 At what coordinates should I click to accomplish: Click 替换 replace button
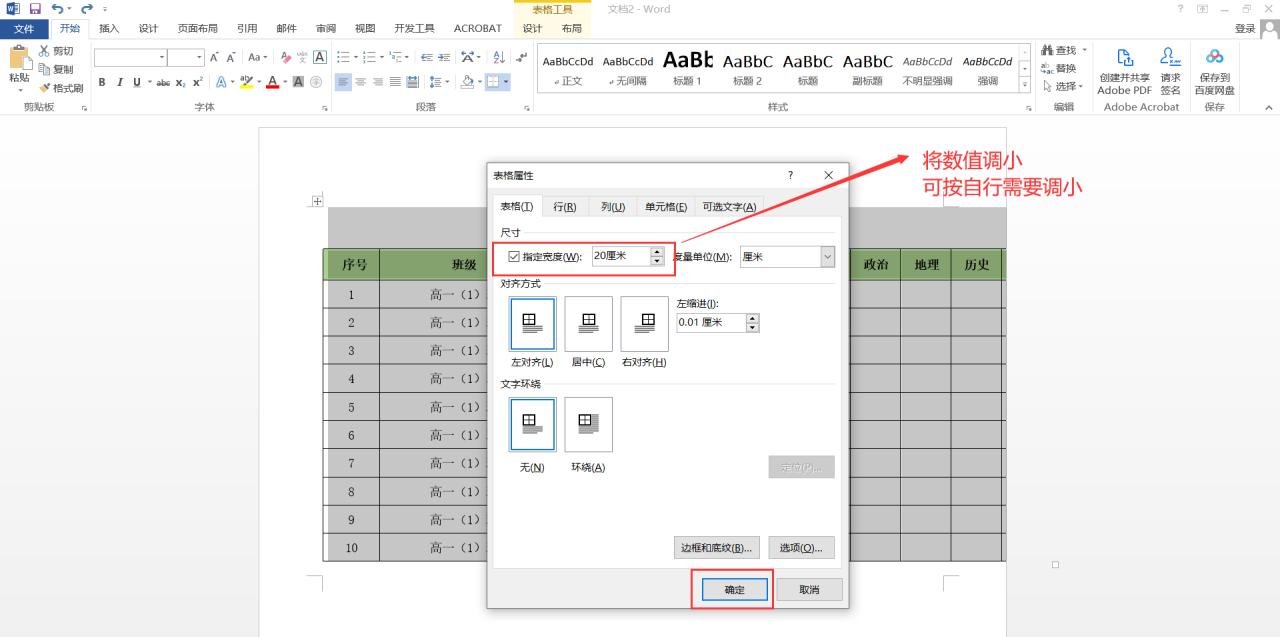point(1059,68)
